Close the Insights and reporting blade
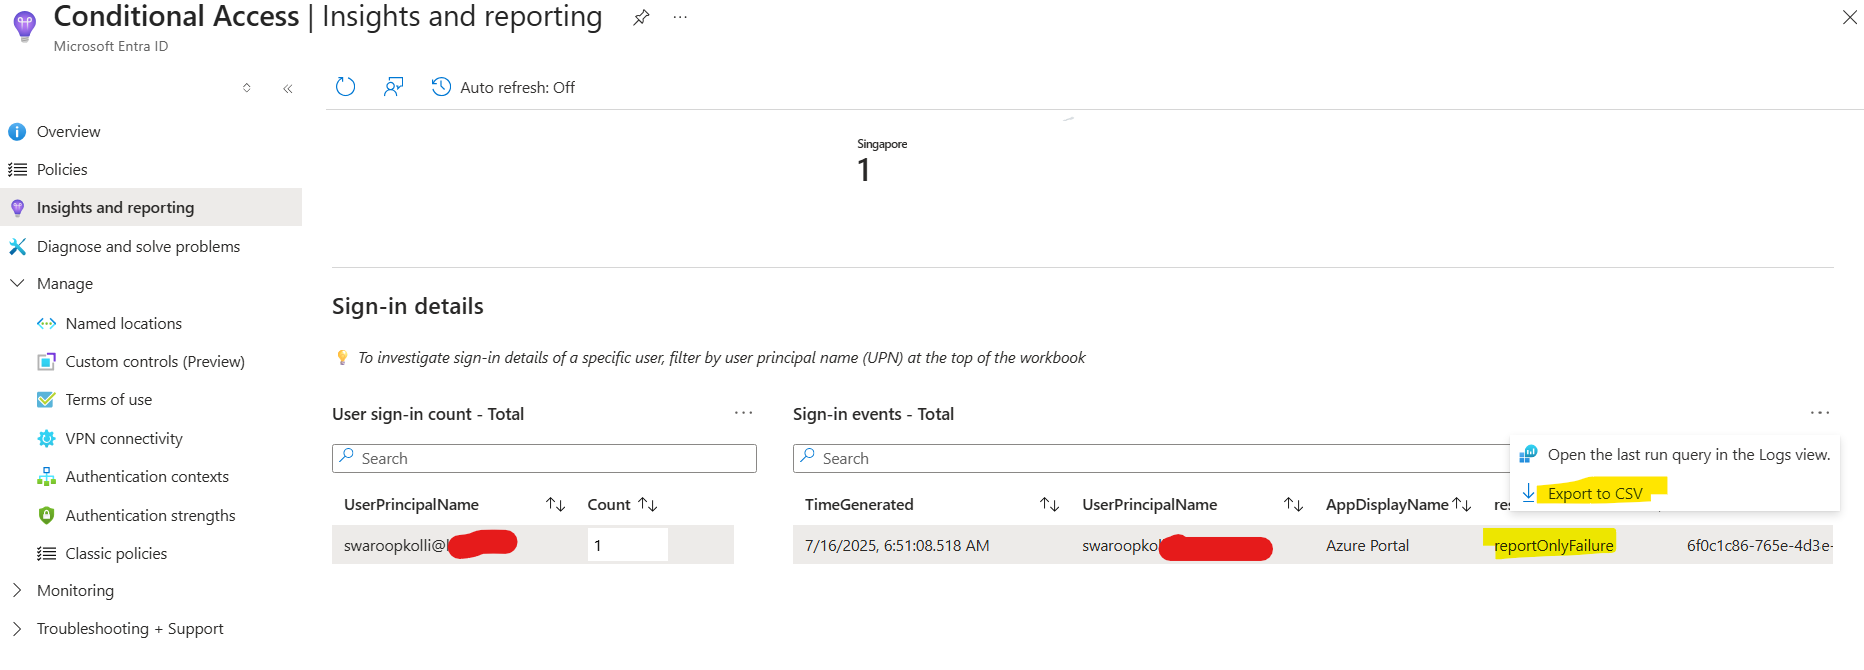This screenshot has height=670, width=1864. [x=1849, y=17]
